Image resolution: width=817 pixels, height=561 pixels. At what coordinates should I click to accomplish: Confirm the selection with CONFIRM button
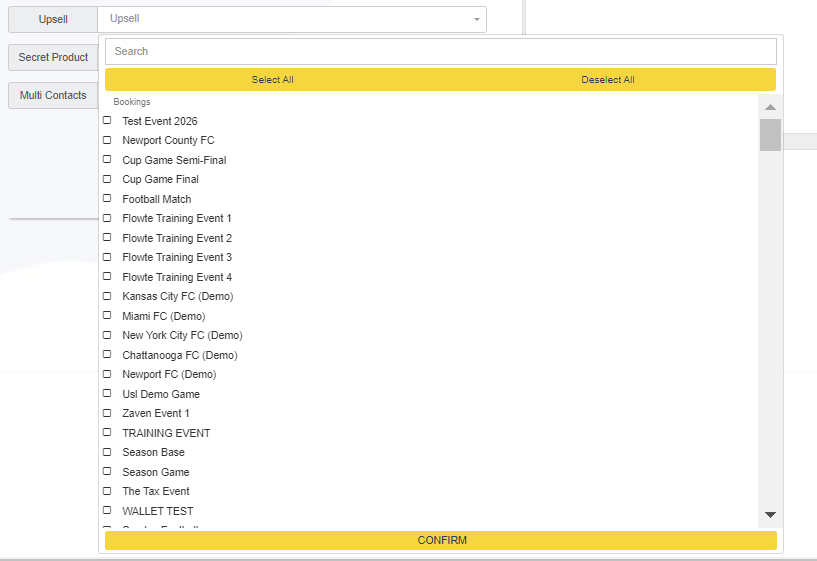click(441, 540)
